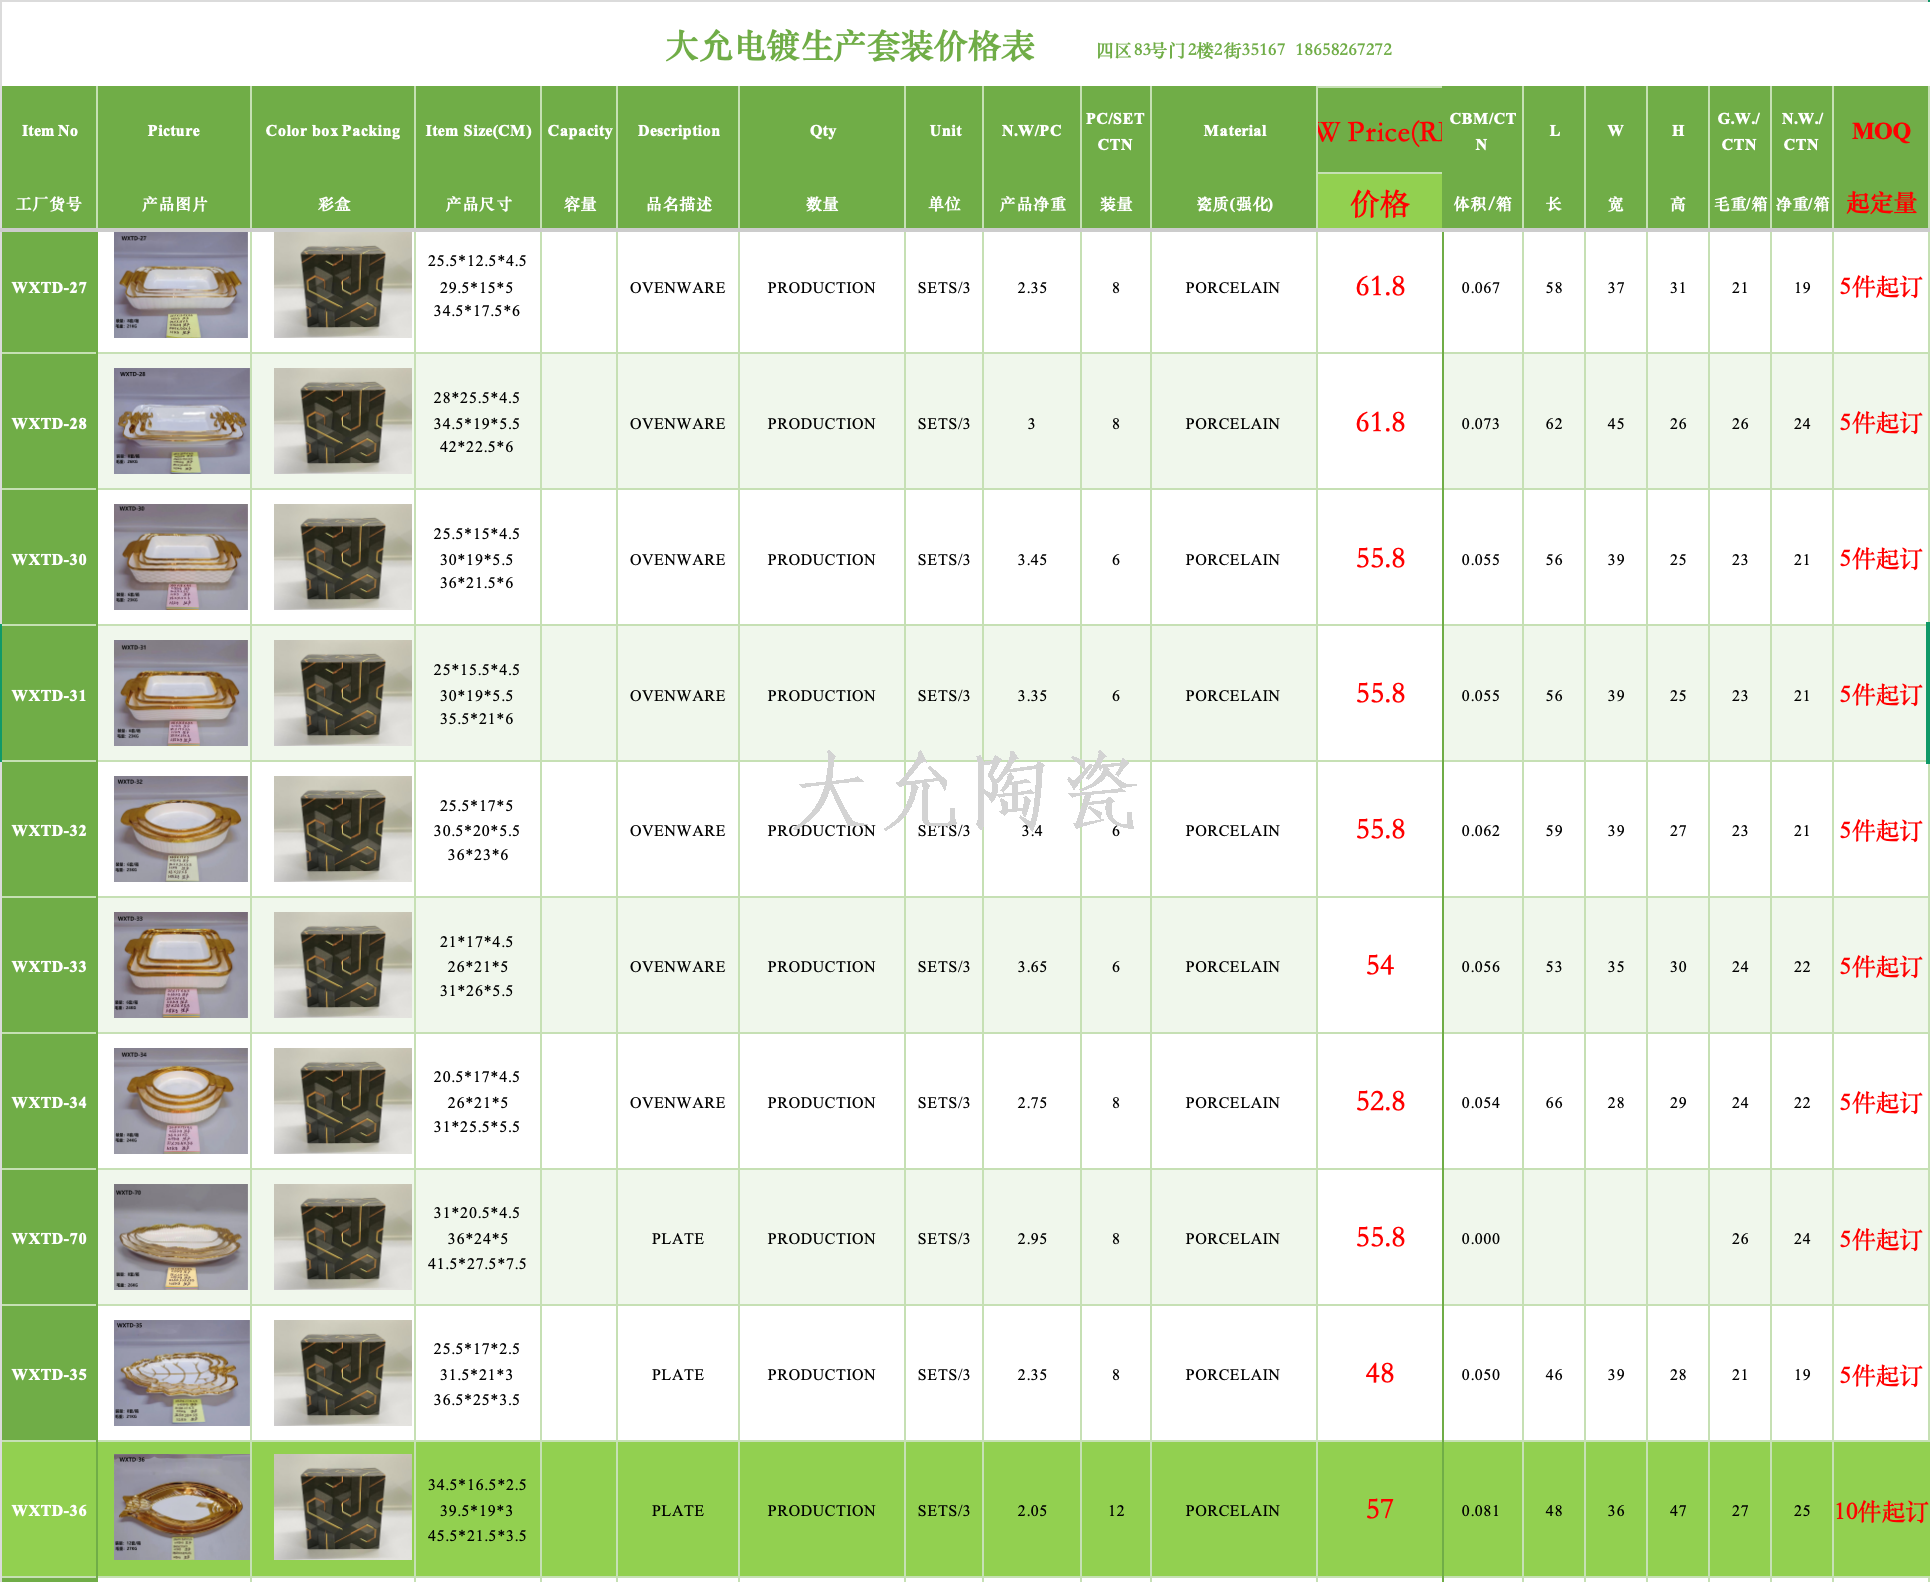This screenshot has height=1582, width=1930.
Task: Click the WXTD-30 item size cell
Action: 477,558
